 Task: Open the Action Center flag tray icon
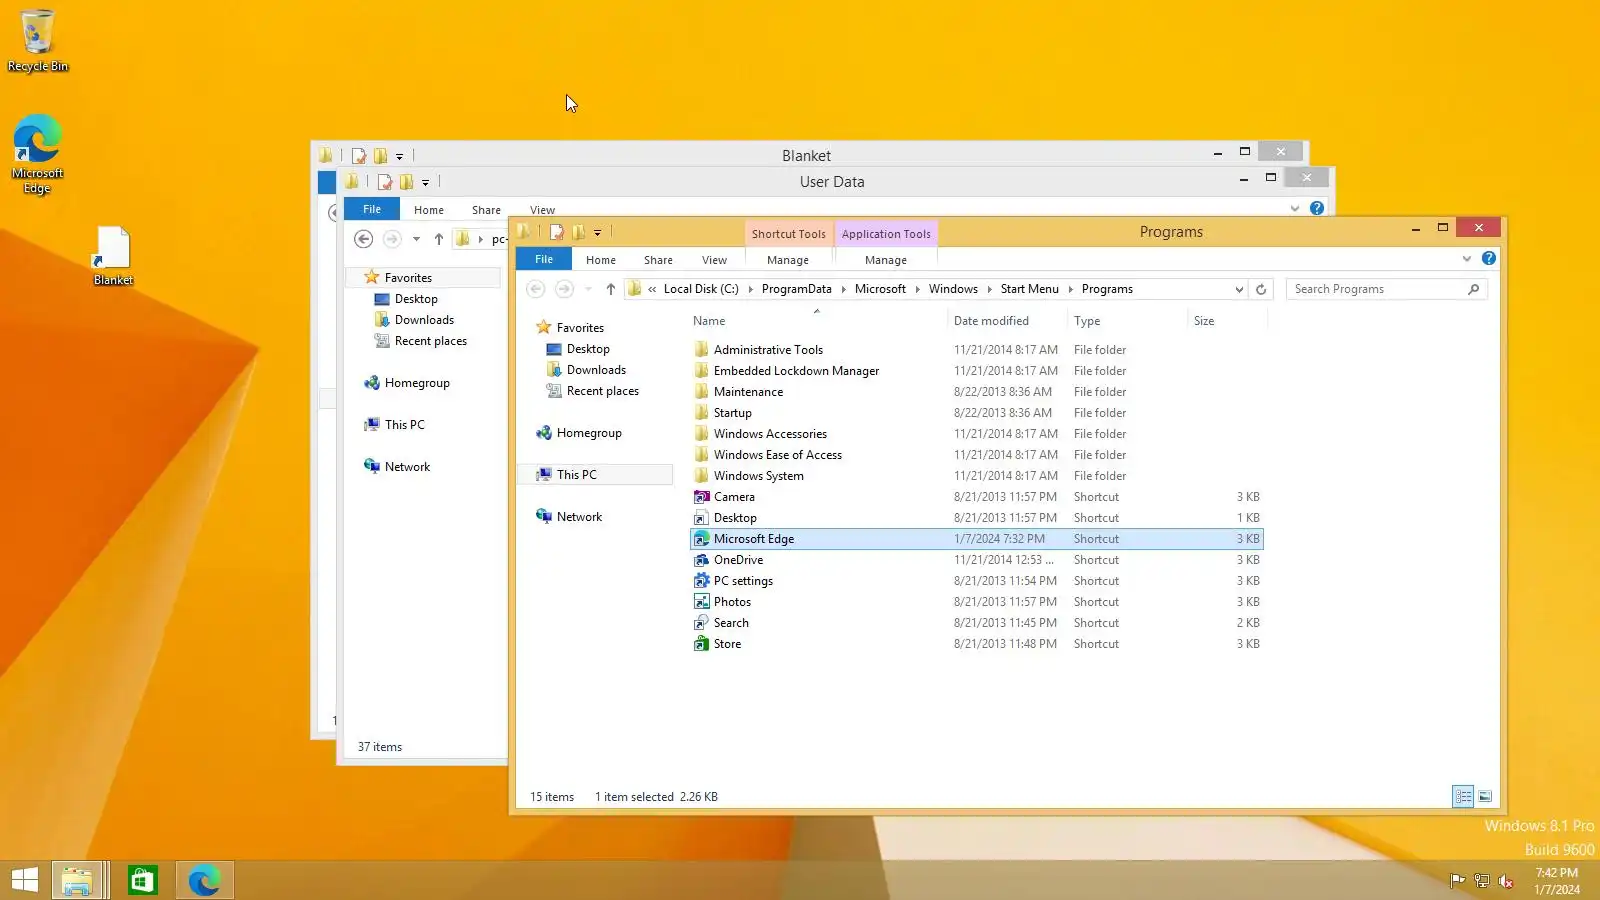(x=1457, y=881)
